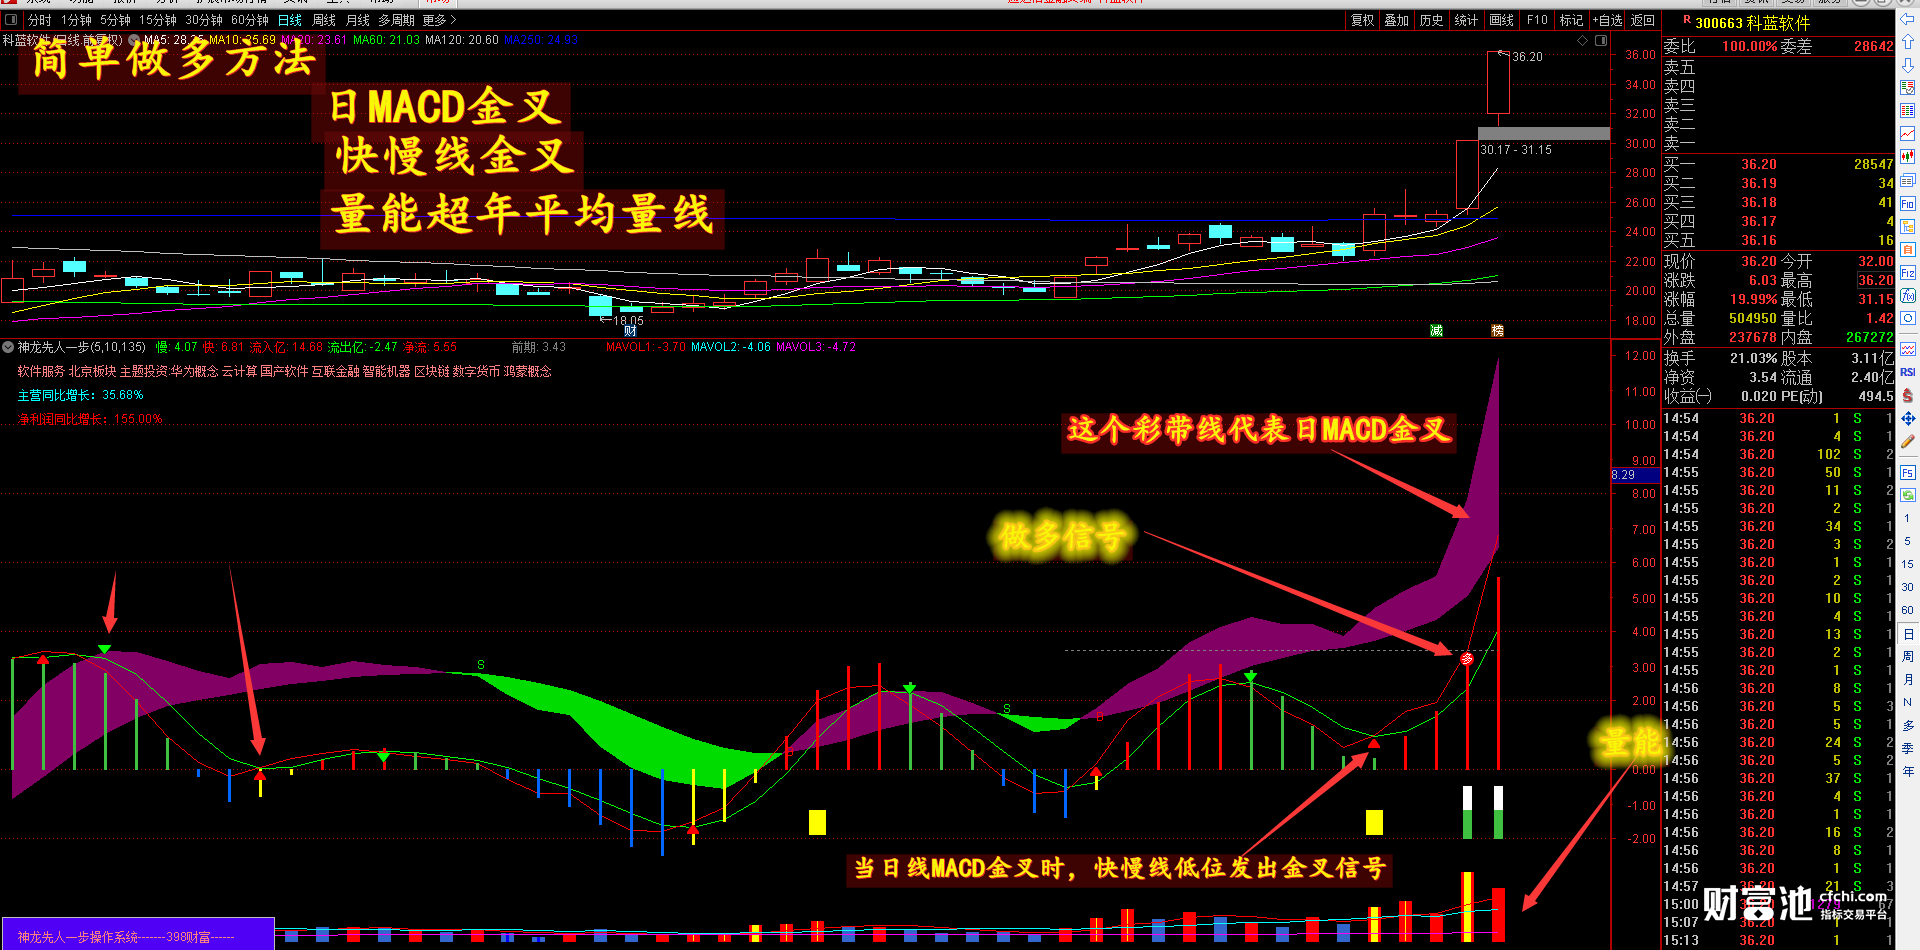Switch sidebar period to 周
Image resolution: width=1920 pixels, height=950 pixels.
click(x=1907, y=657)
